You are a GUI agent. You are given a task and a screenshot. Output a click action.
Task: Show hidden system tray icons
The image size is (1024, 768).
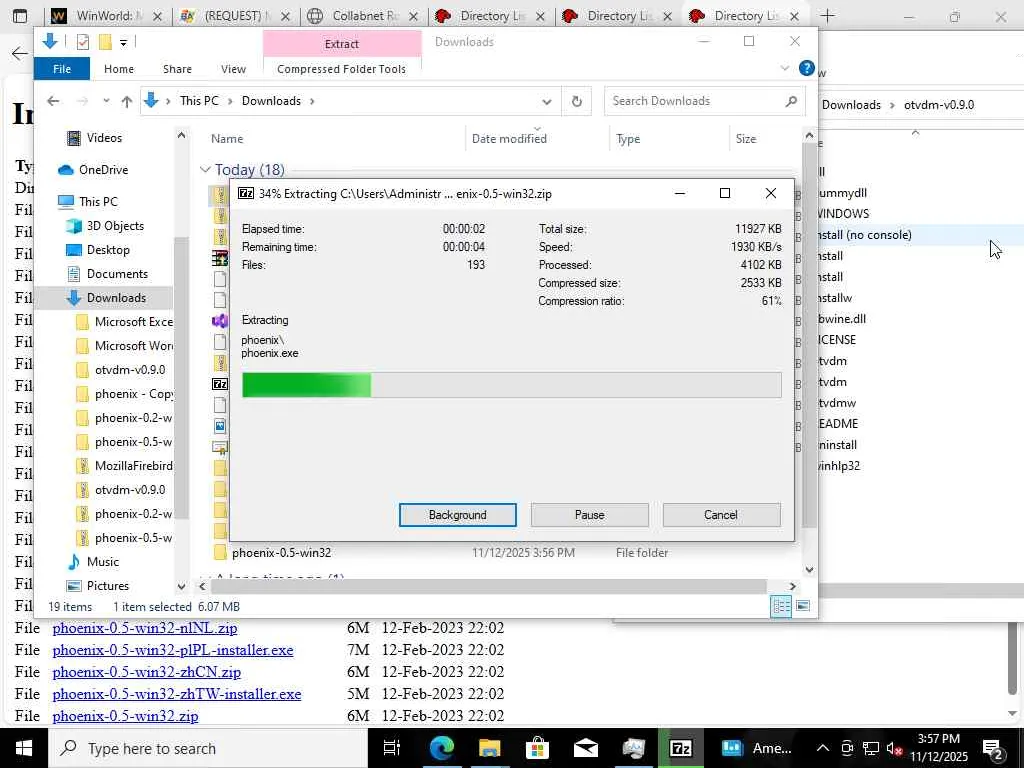click(x=823, y=748)
